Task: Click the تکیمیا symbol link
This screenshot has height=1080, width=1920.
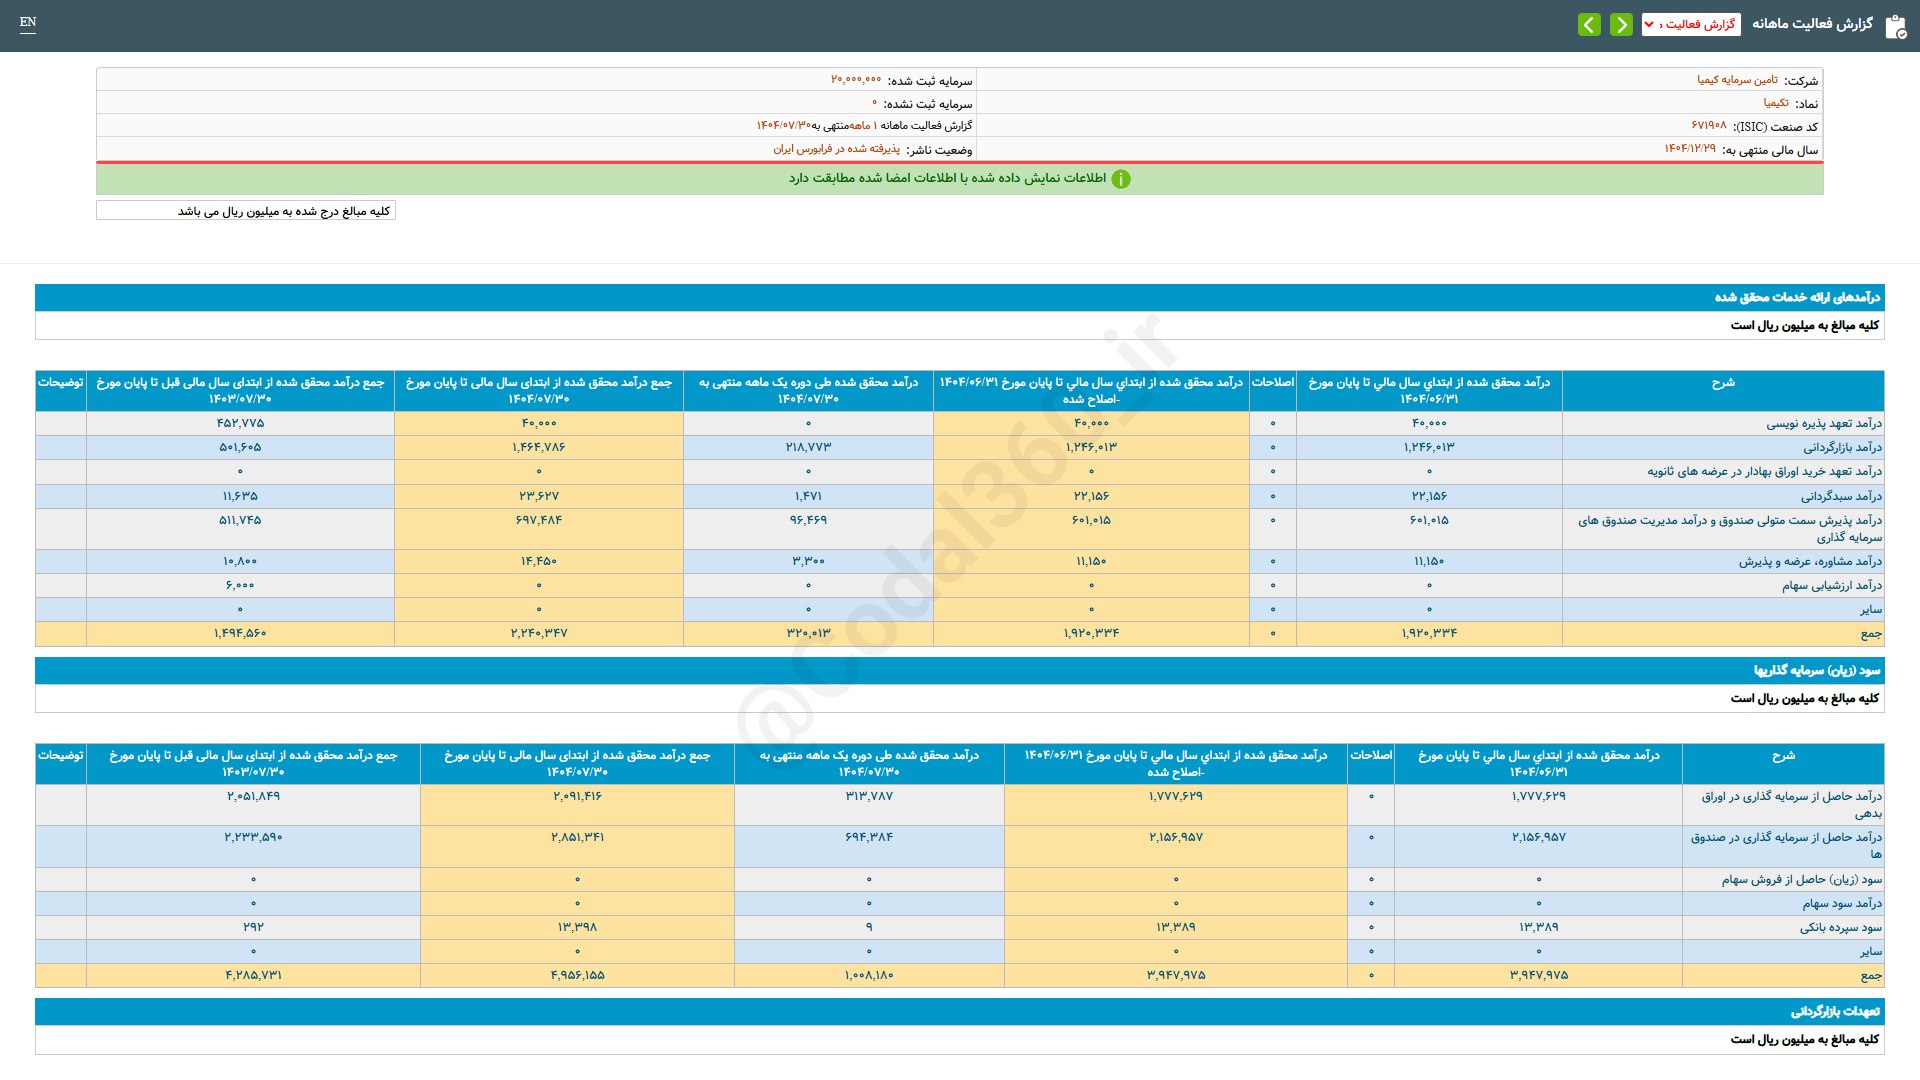Action: [1776, 103]
